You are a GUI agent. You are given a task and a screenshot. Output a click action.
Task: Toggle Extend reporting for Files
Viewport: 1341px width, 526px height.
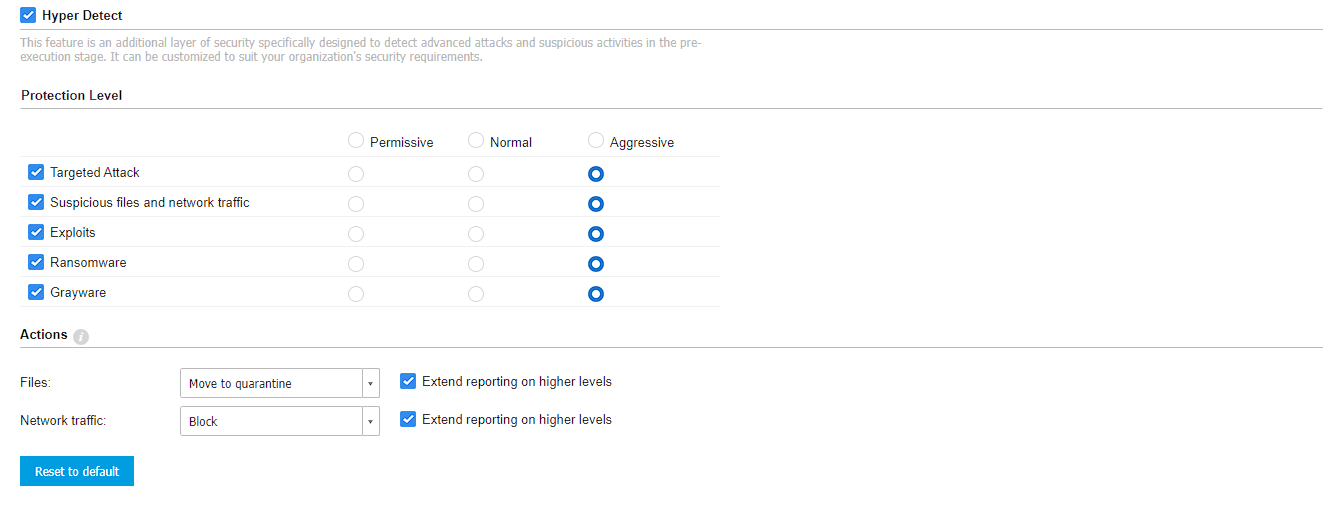coord(408,381)
